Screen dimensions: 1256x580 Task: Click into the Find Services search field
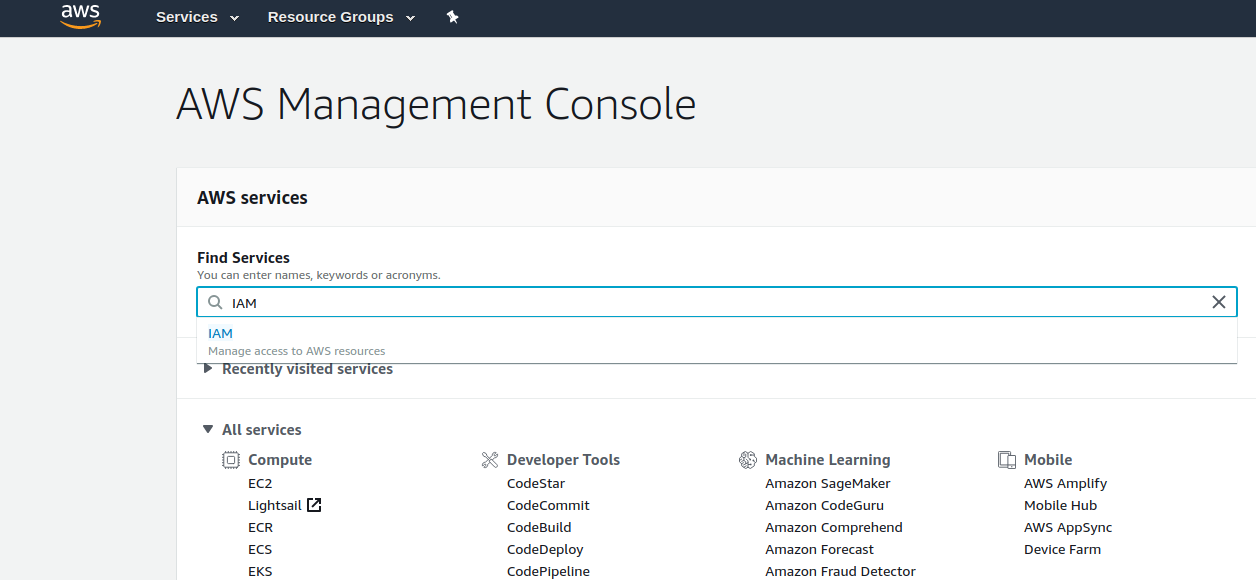tap(717, 302)
